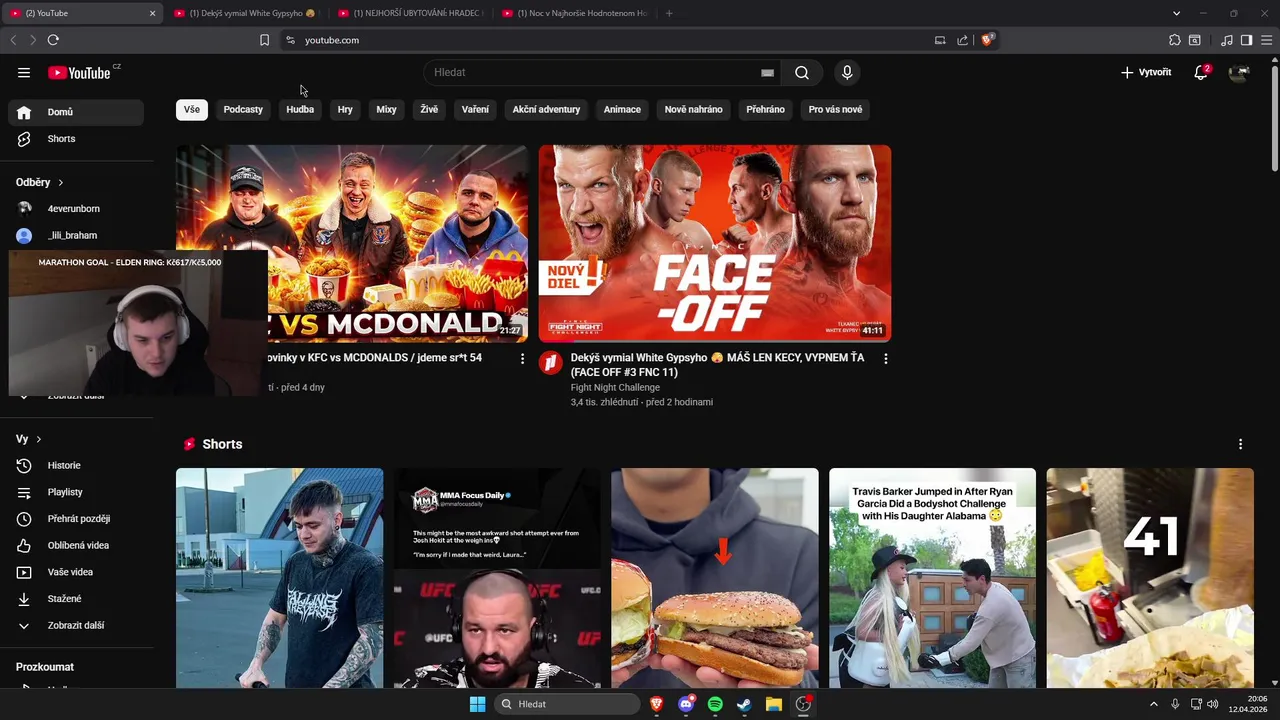
Task: Go to Domů in the sidebar
Action: [76, 112]
